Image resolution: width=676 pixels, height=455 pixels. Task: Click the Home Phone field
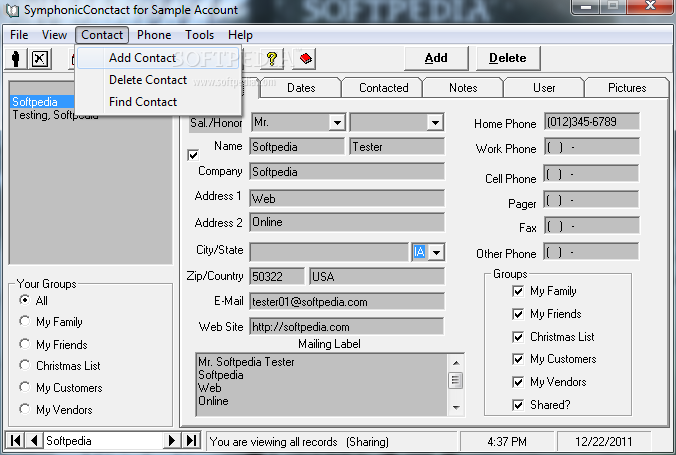592,122
